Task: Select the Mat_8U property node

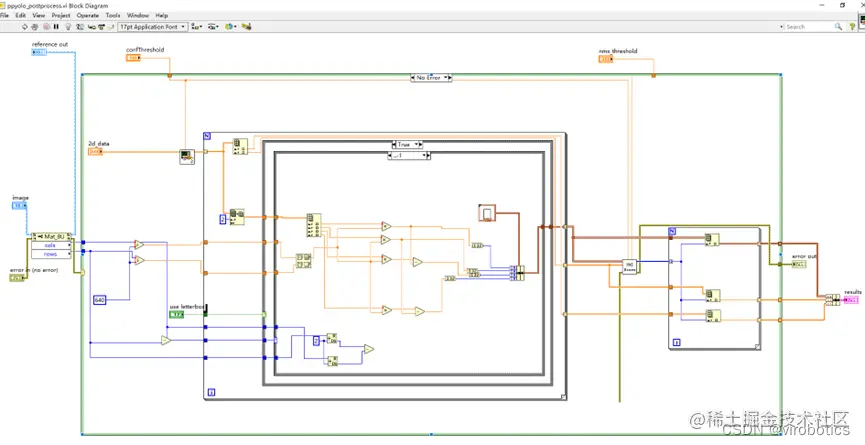Action: click(51, 236)
